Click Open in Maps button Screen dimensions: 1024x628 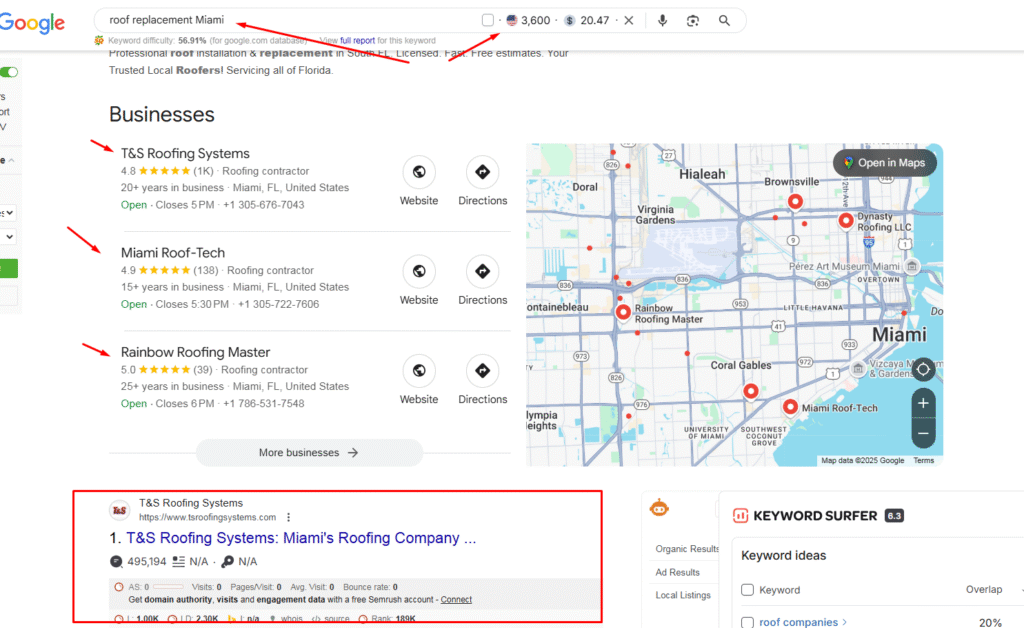tap(884, 163)
